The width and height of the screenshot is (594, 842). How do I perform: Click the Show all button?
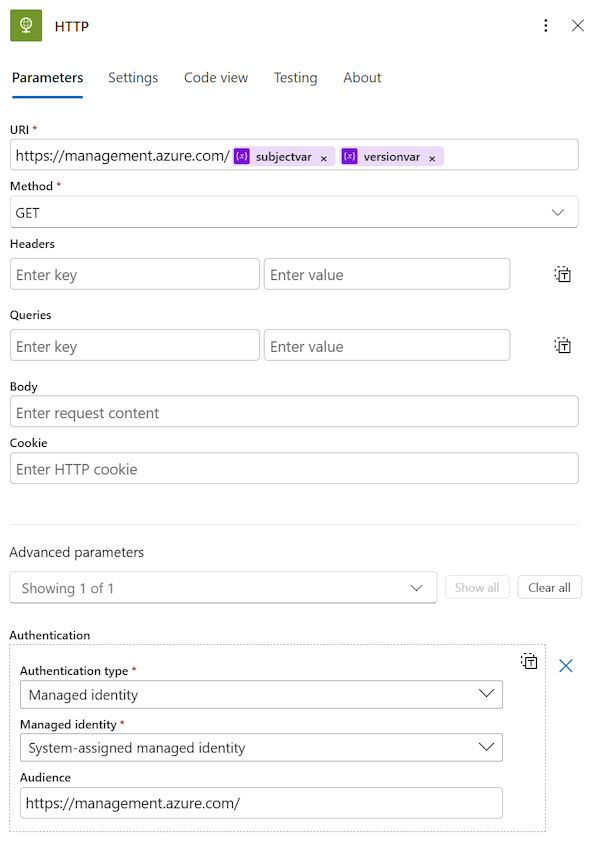pyautogui.click(x=477, y=587)
